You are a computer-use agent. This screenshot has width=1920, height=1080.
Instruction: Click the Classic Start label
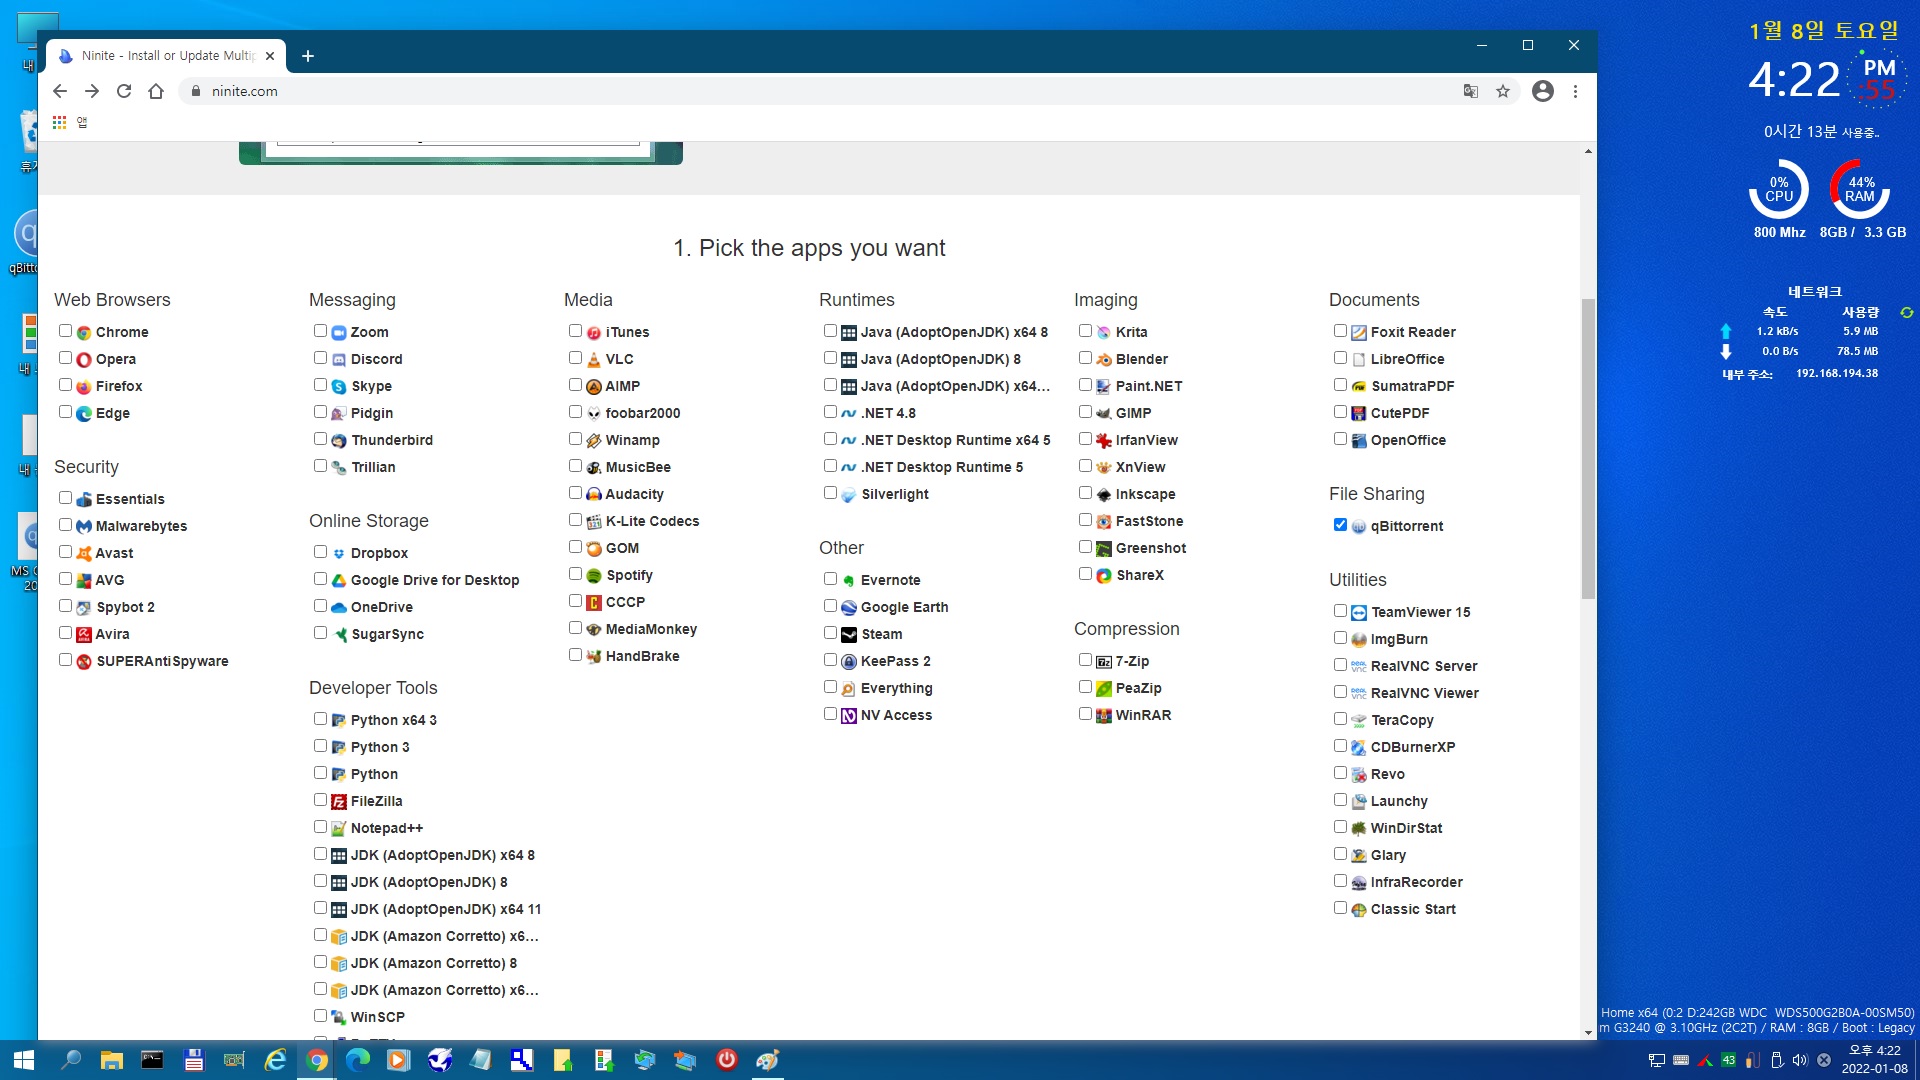pyautogui.click(x=1413, y=909)
